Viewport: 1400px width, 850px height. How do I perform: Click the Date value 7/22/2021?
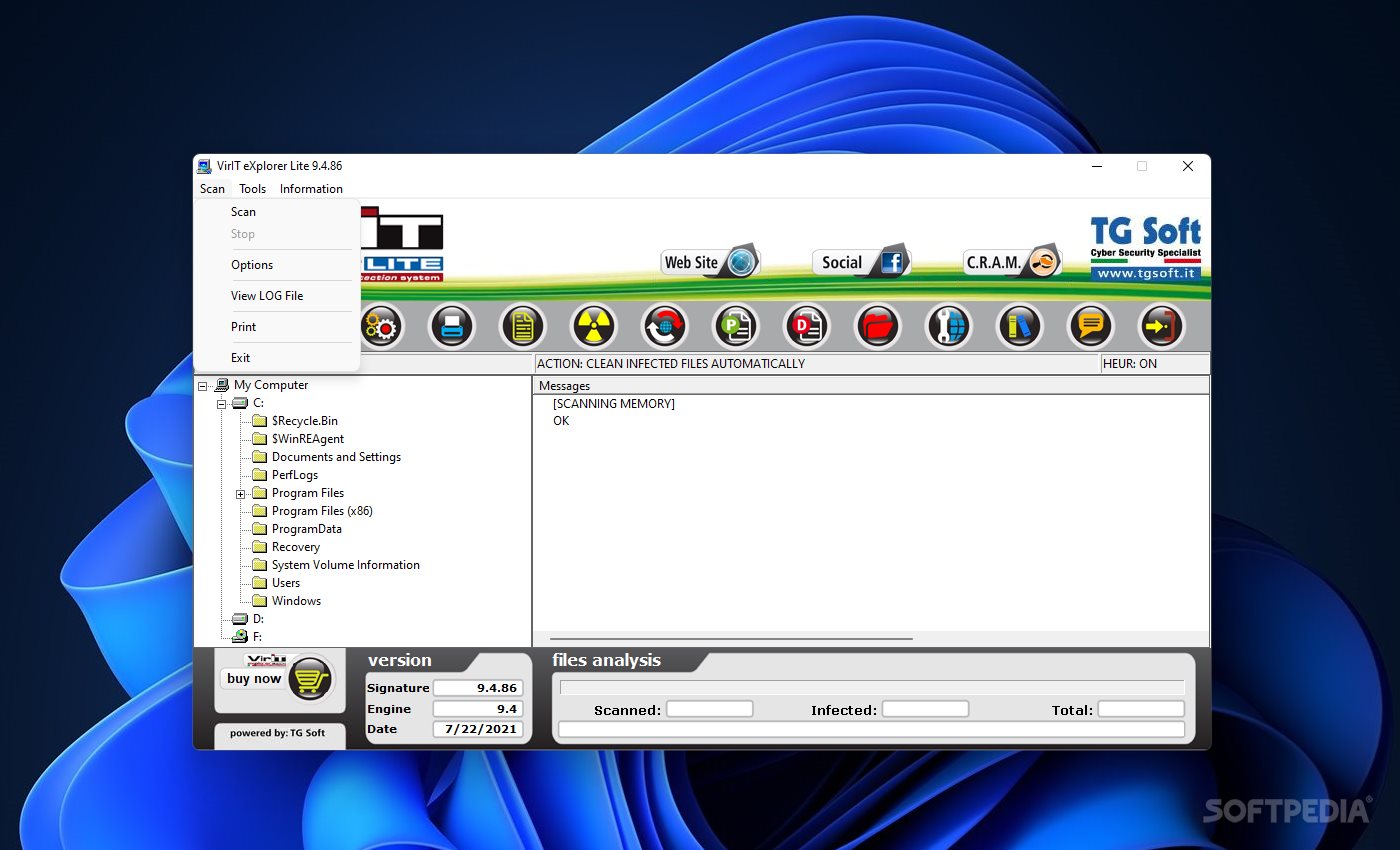(478, 729)
